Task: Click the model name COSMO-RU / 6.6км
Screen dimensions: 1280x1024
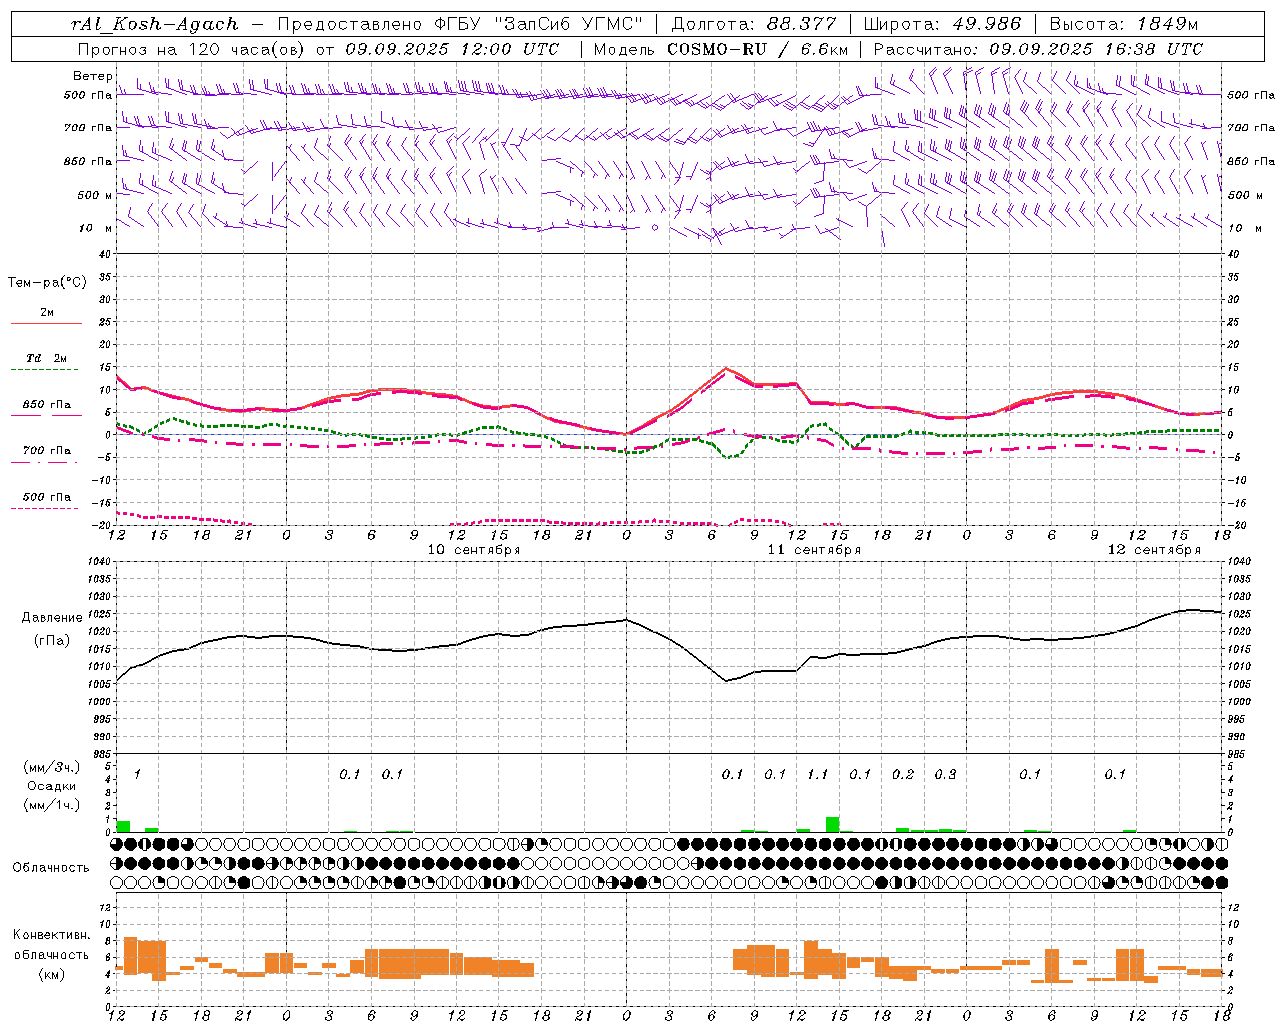Action: tap(758, 49)
